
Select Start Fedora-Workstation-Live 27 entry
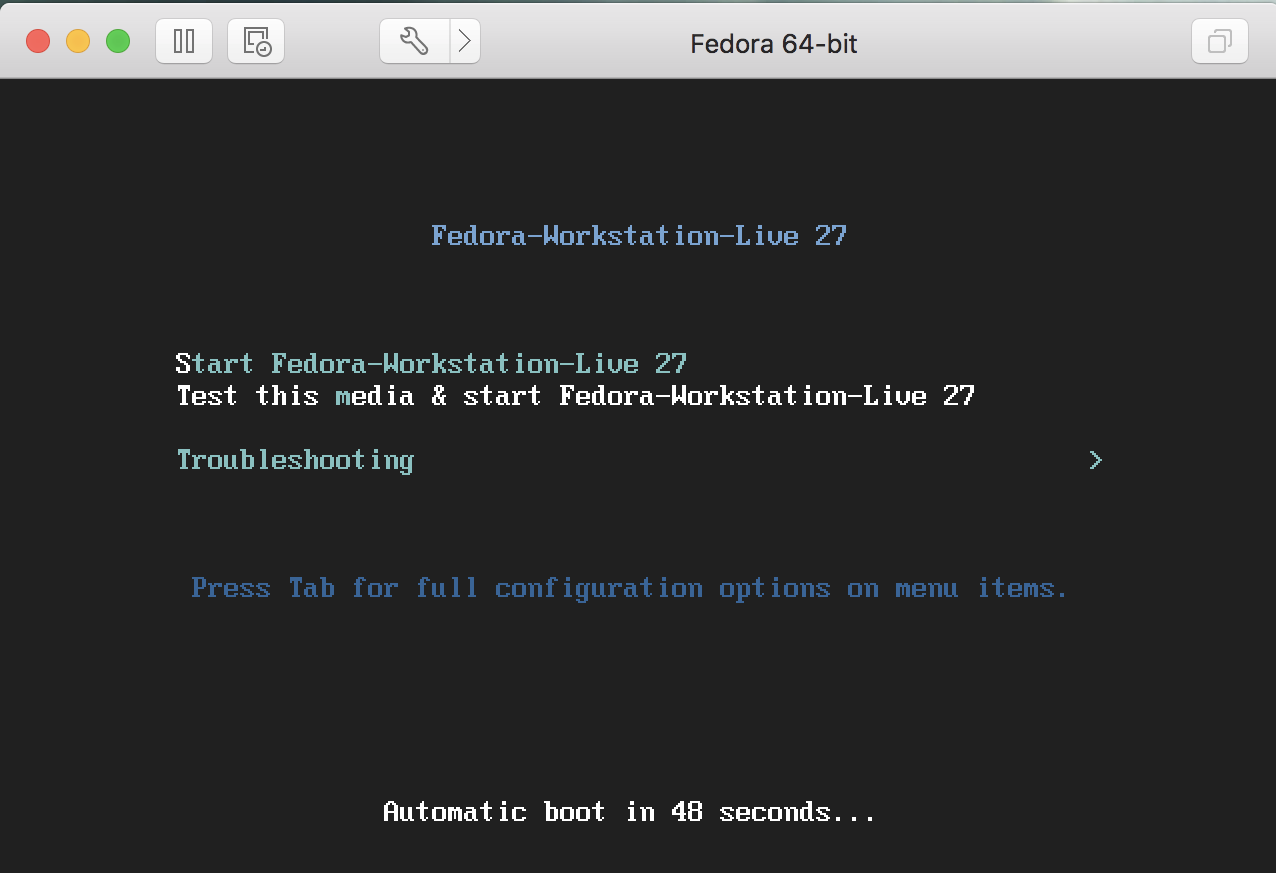[431, 364]
